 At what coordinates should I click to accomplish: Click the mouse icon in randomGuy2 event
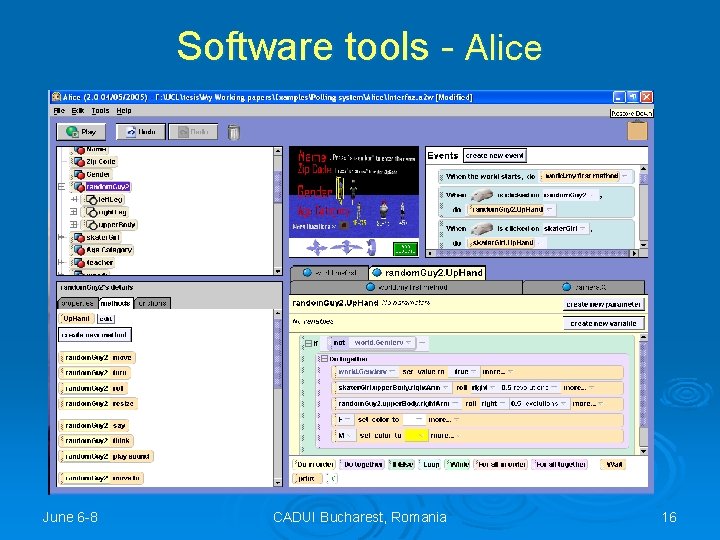[482, 195]
